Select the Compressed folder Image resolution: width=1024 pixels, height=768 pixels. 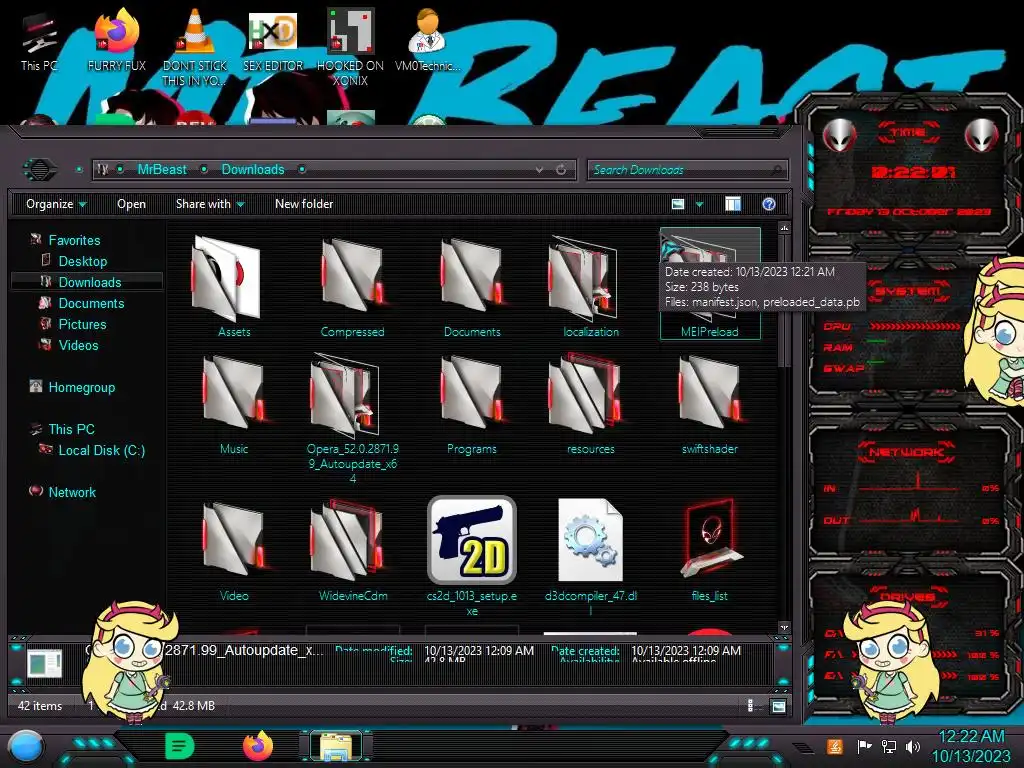pyautogui.click(x=353, y=286)
